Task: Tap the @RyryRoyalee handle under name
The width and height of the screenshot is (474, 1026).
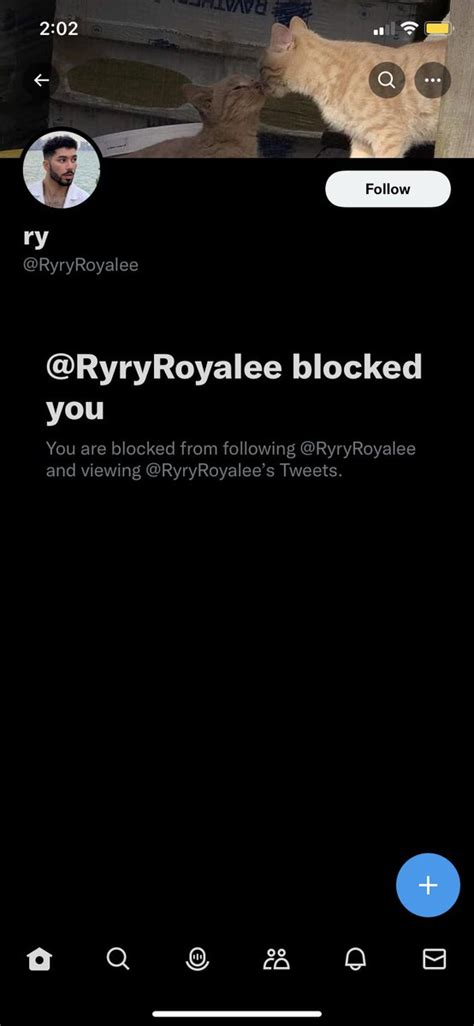Action: [x=81, y=266]
